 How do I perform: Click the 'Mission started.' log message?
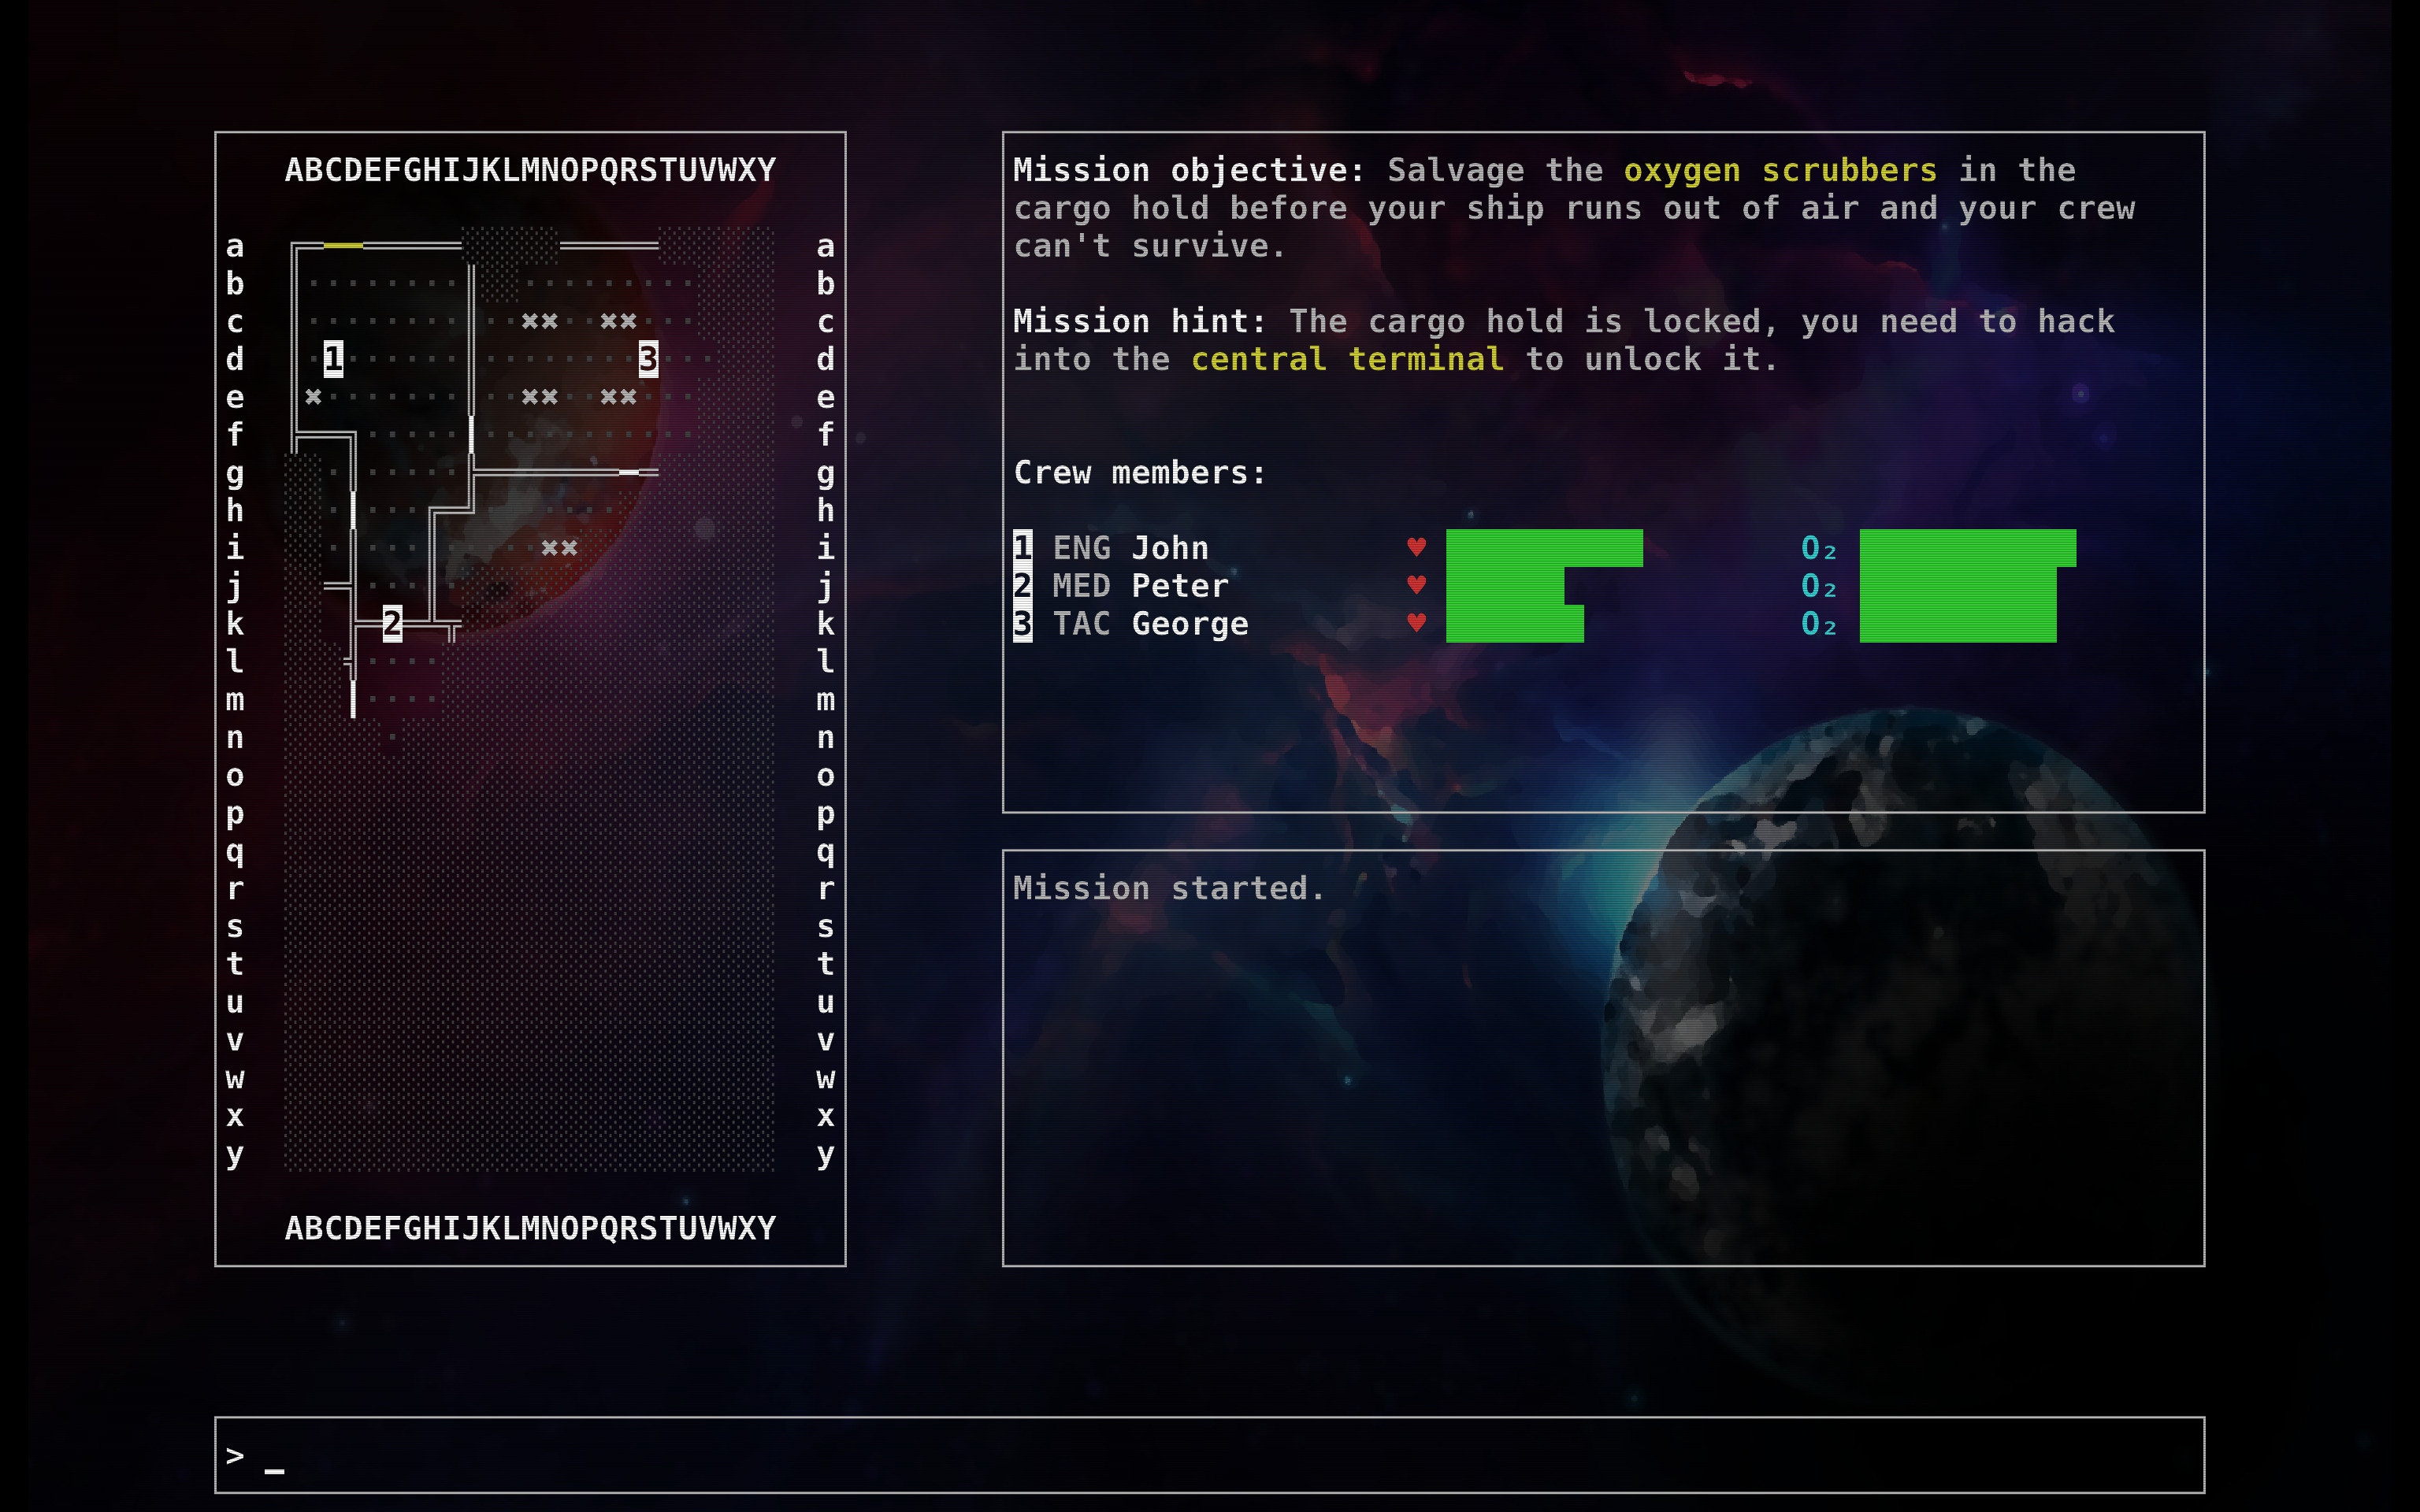tap(1168, 888)
